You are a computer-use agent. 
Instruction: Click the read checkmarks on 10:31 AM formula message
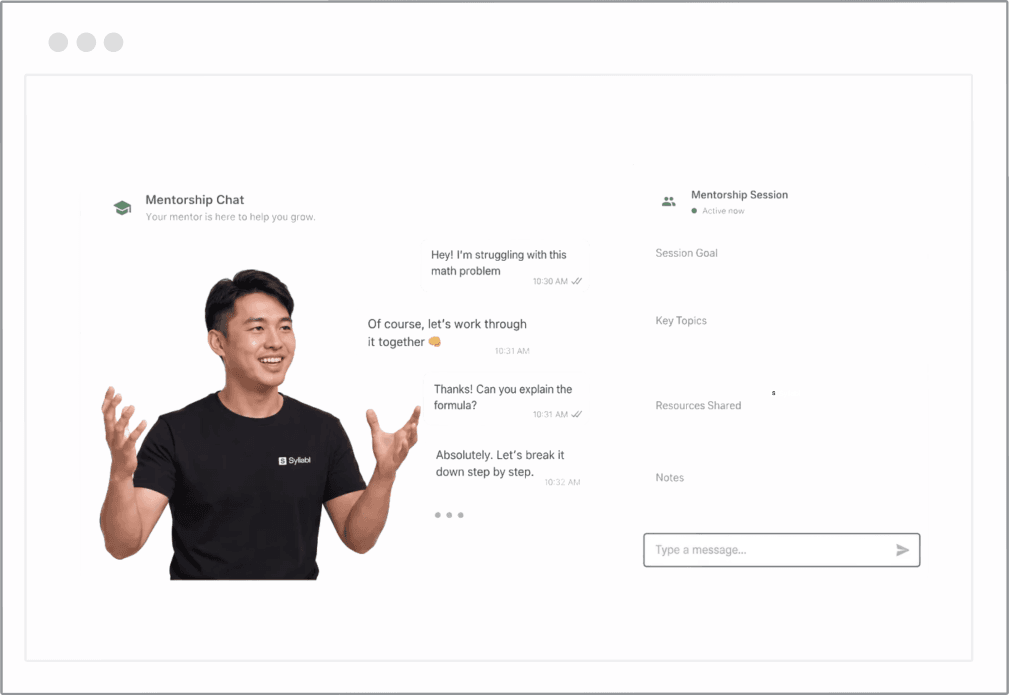pos(577,414)
